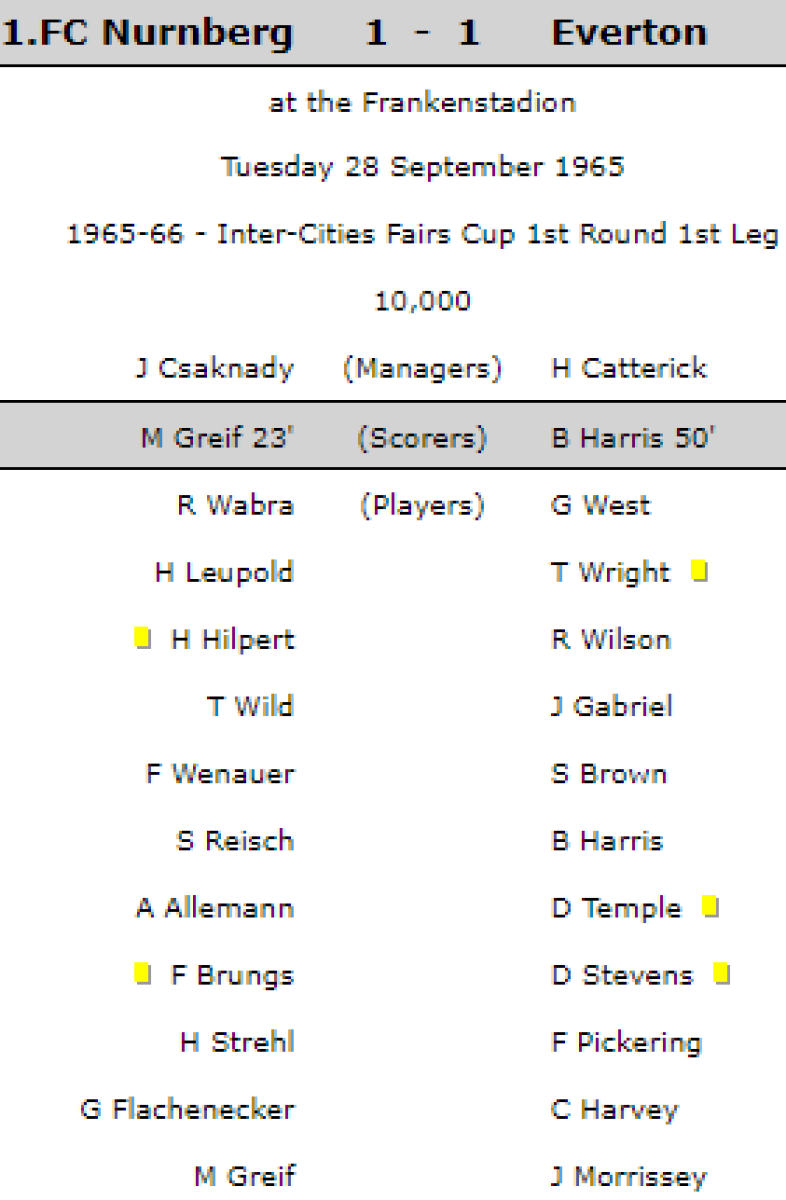The height and width of the screenshot is (1200, 786).
Task: Click the yellow card next to D Temple
Action: [710, 907]
